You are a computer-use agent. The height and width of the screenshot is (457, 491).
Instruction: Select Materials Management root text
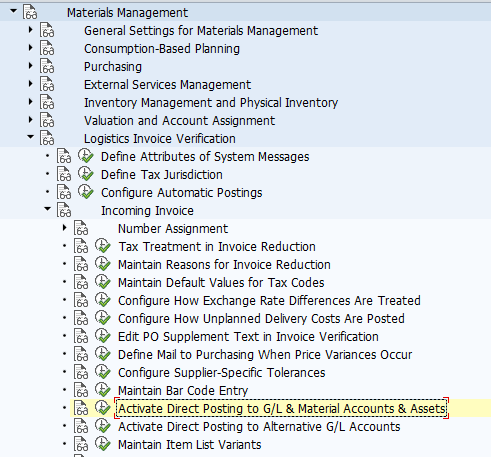127,13
